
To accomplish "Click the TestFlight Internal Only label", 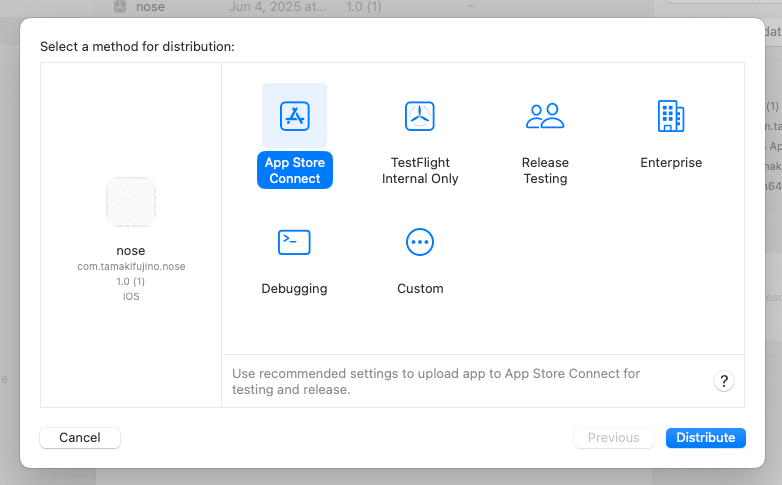I will pyautogui.click(x=420, y=171).
